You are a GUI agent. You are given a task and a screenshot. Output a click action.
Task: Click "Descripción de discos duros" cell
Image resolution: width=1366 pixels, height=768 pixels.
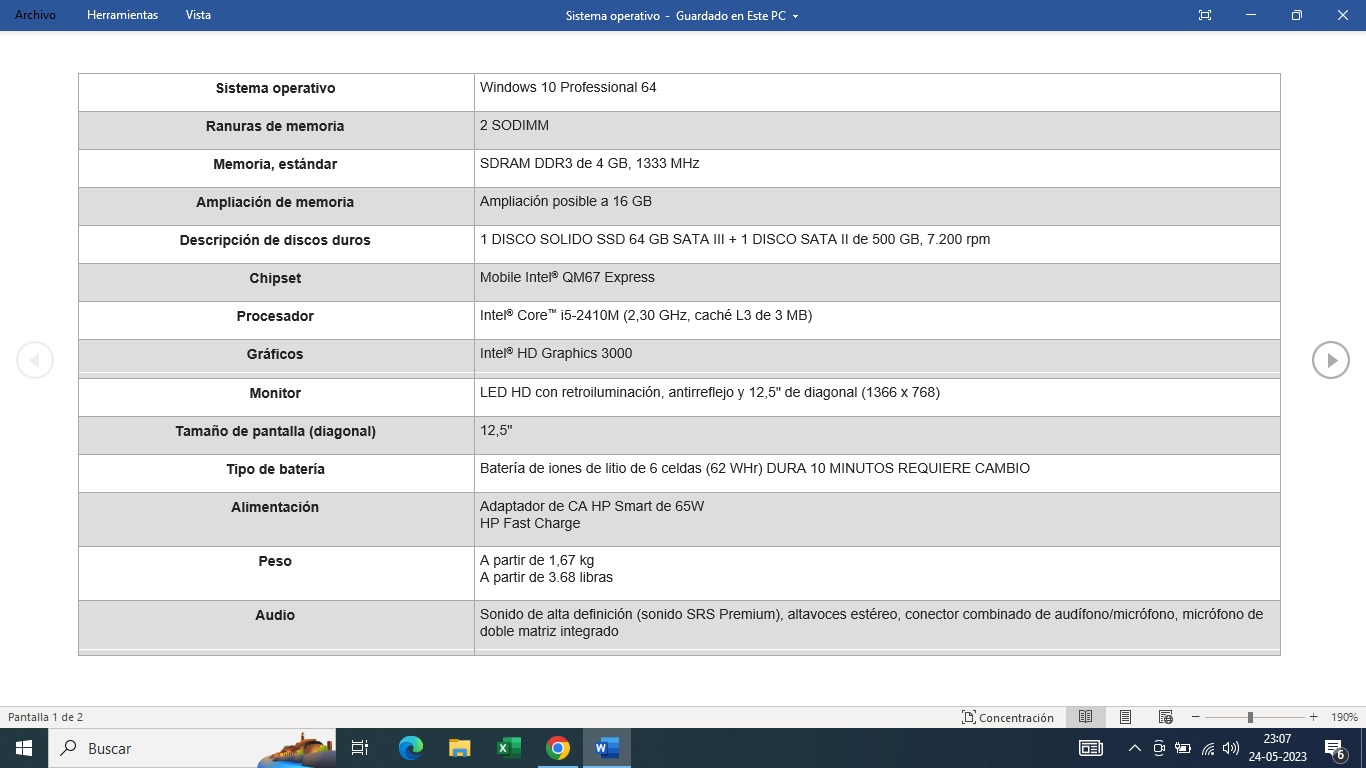(276, 244)
